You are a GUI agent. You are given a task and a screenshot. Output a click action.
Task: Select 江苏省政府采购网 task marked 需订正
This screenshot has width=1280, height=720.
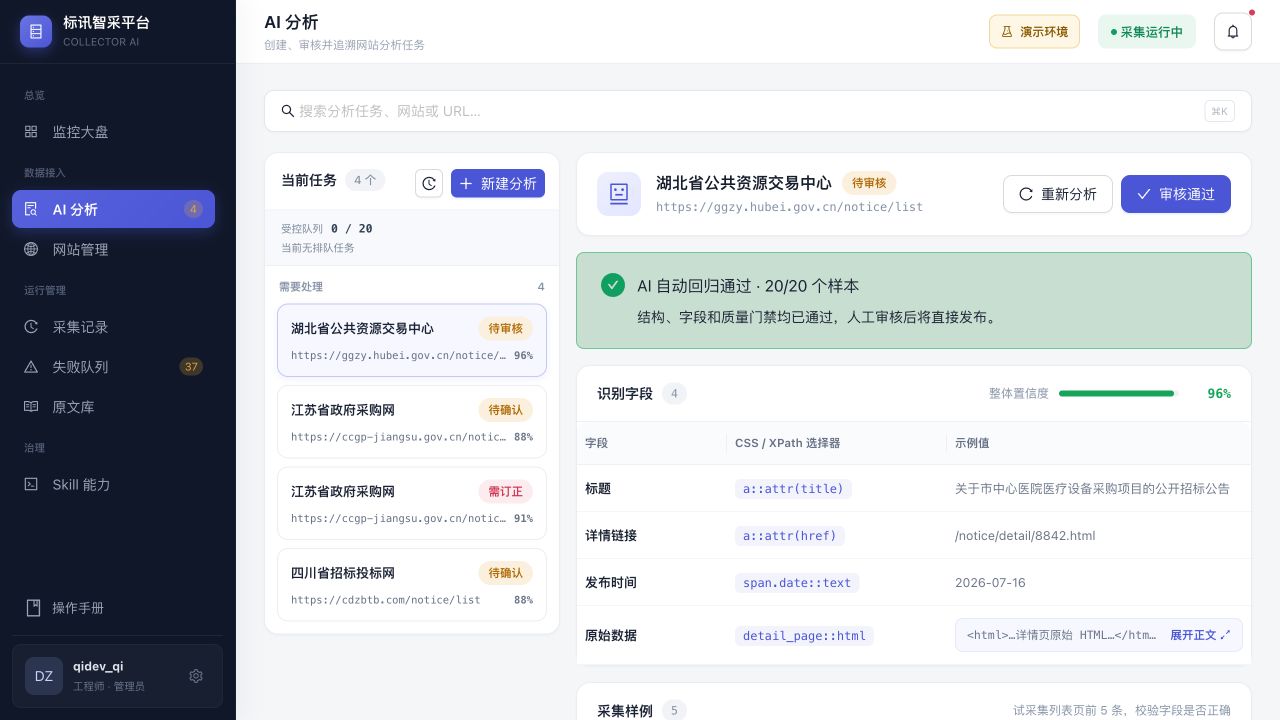click(412, 503)
